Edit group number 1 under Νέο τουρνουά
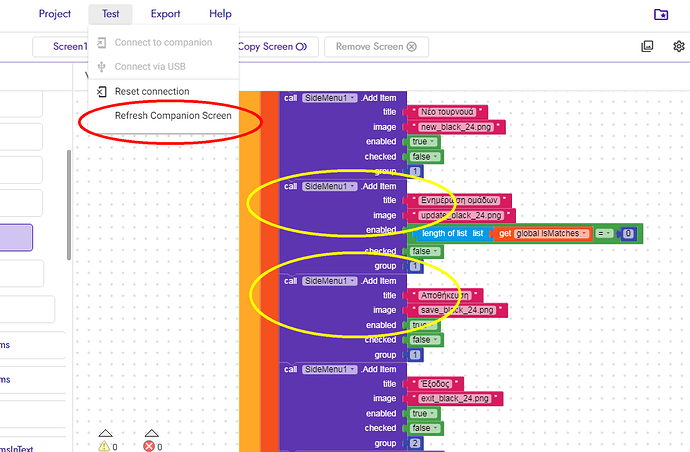This screenshot has width=690, height=452. (415, 171)
